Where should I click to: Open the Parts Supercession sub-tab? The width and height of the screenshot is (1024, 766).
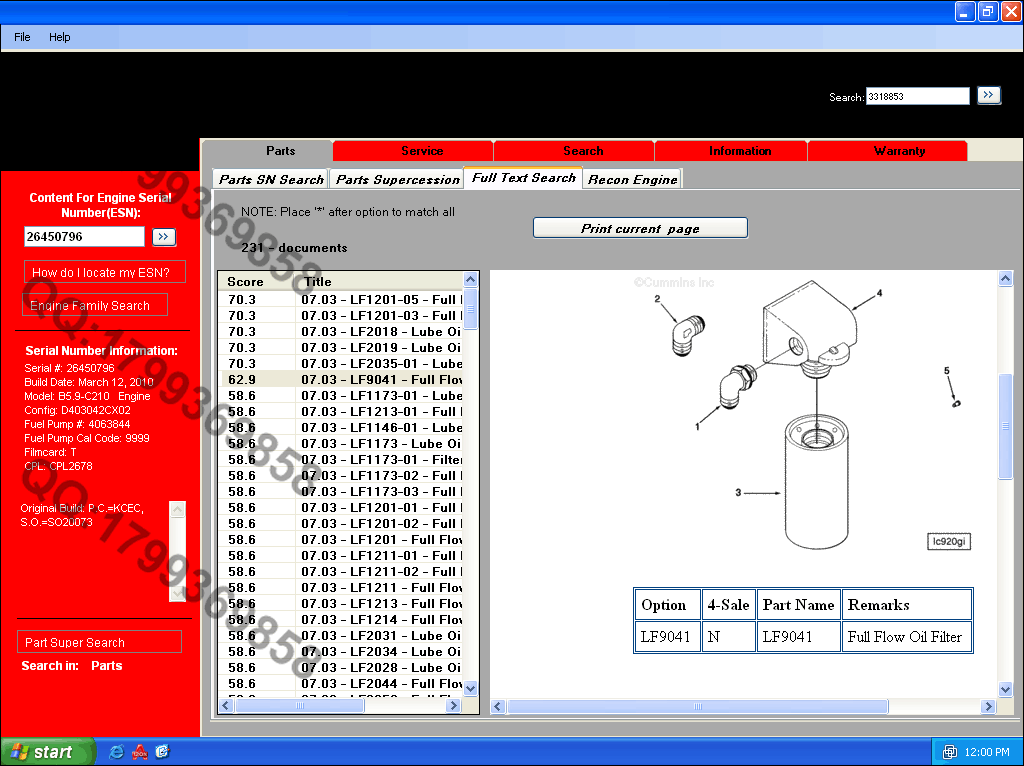pos(397,179)
